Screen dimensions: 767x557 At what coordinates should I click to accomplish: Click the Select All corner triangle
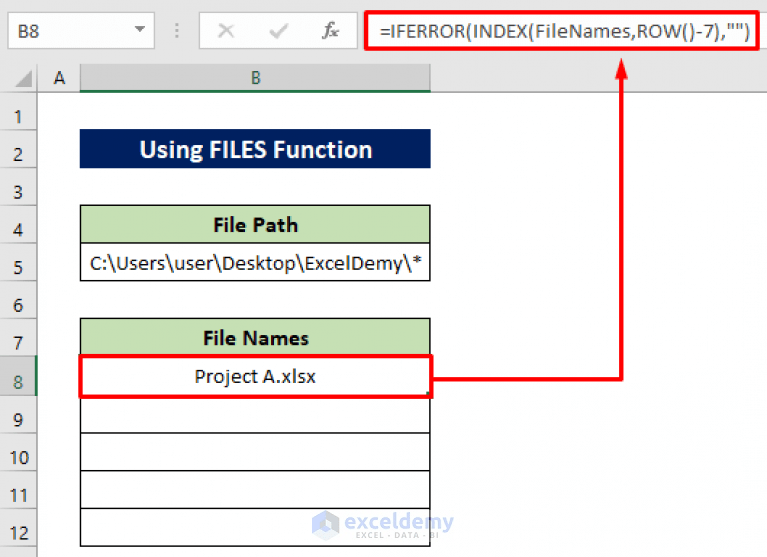click(23, 78)
